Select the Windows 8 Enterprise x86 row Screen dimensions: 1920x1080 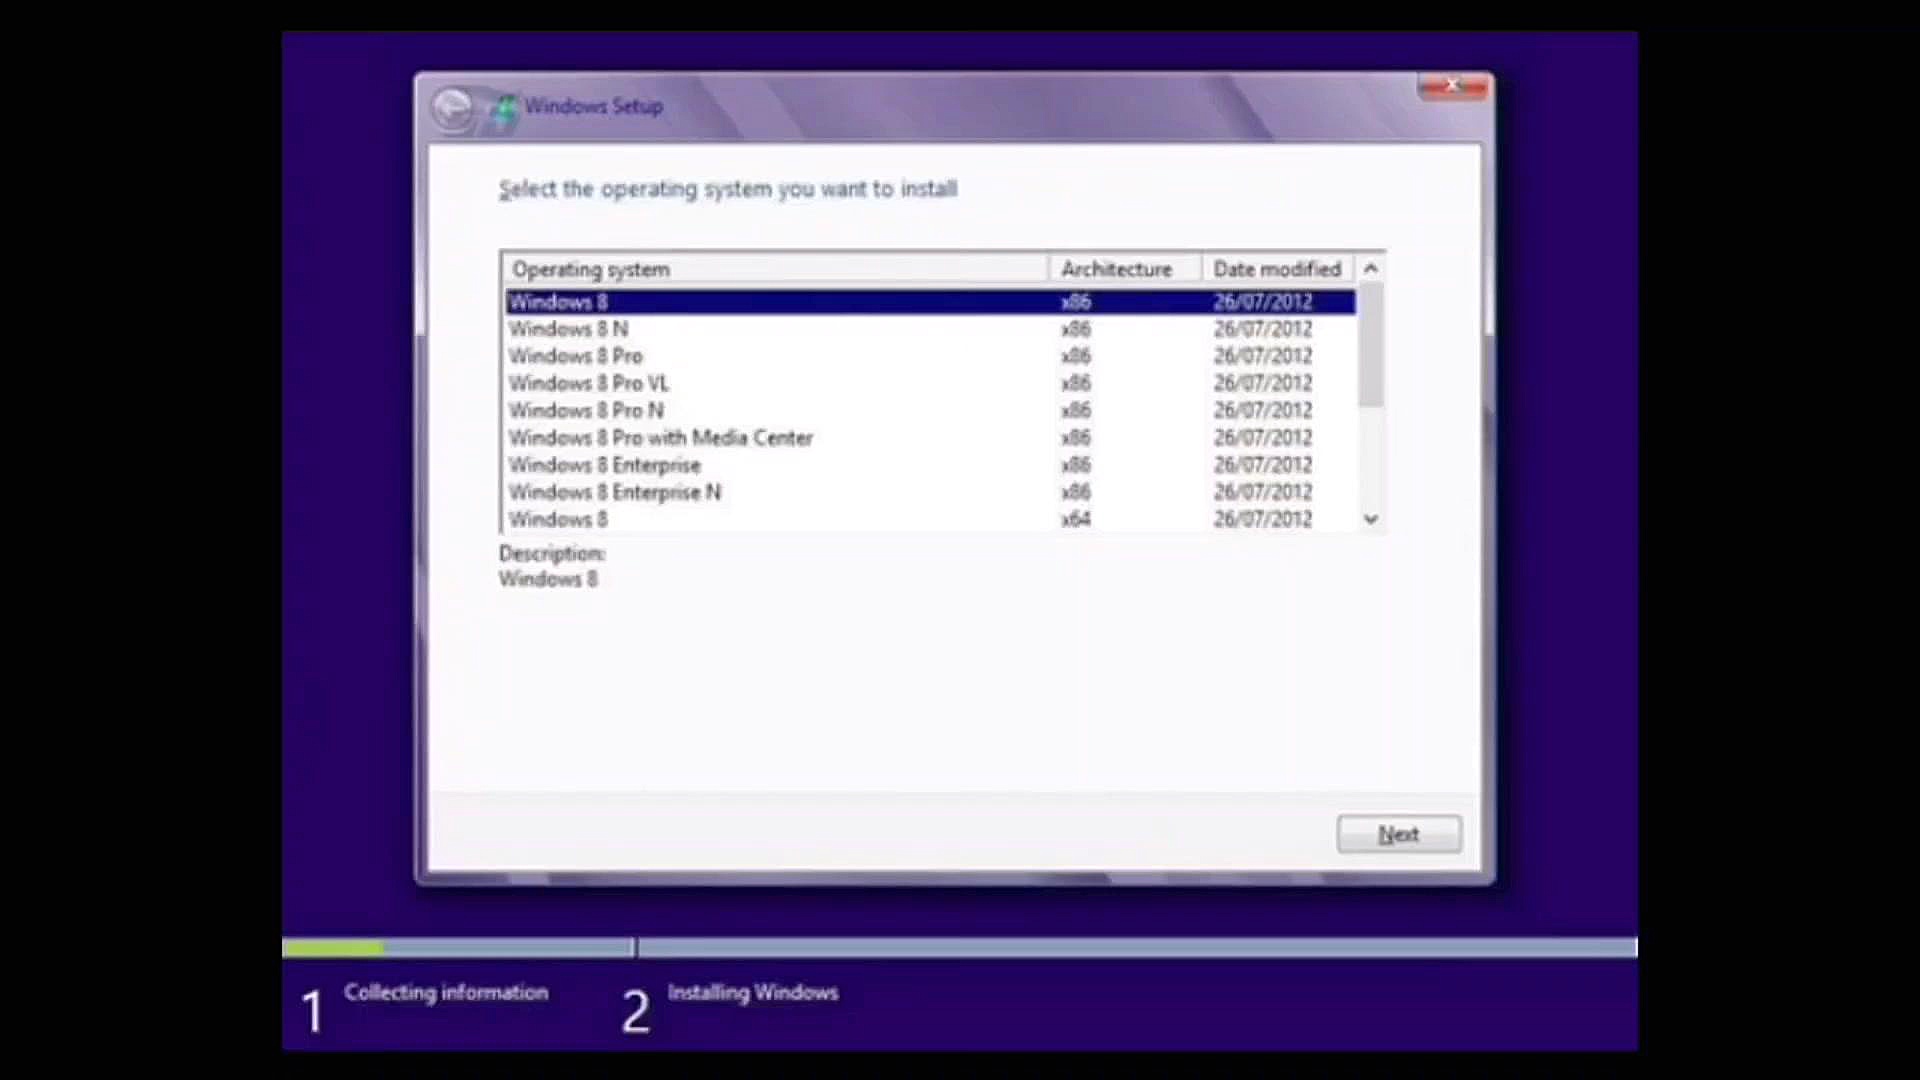click(x=930, y=465)
